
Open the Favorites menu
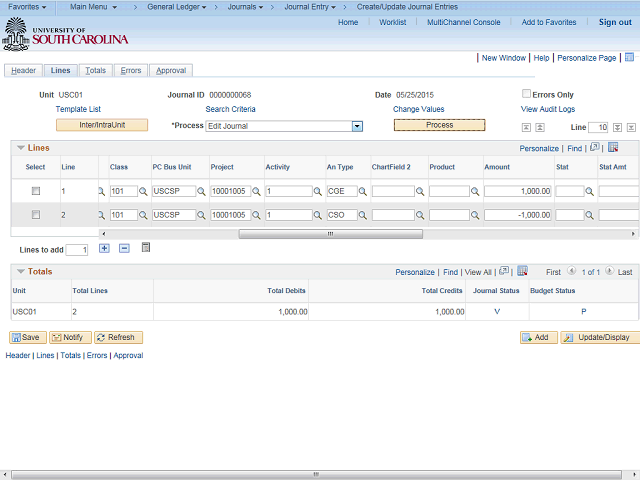(x=27, y=7)
